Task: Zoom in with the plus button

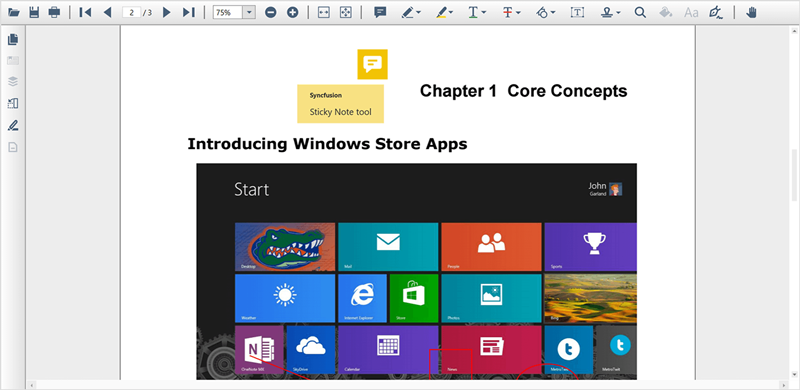Action: tap(292, 12)
